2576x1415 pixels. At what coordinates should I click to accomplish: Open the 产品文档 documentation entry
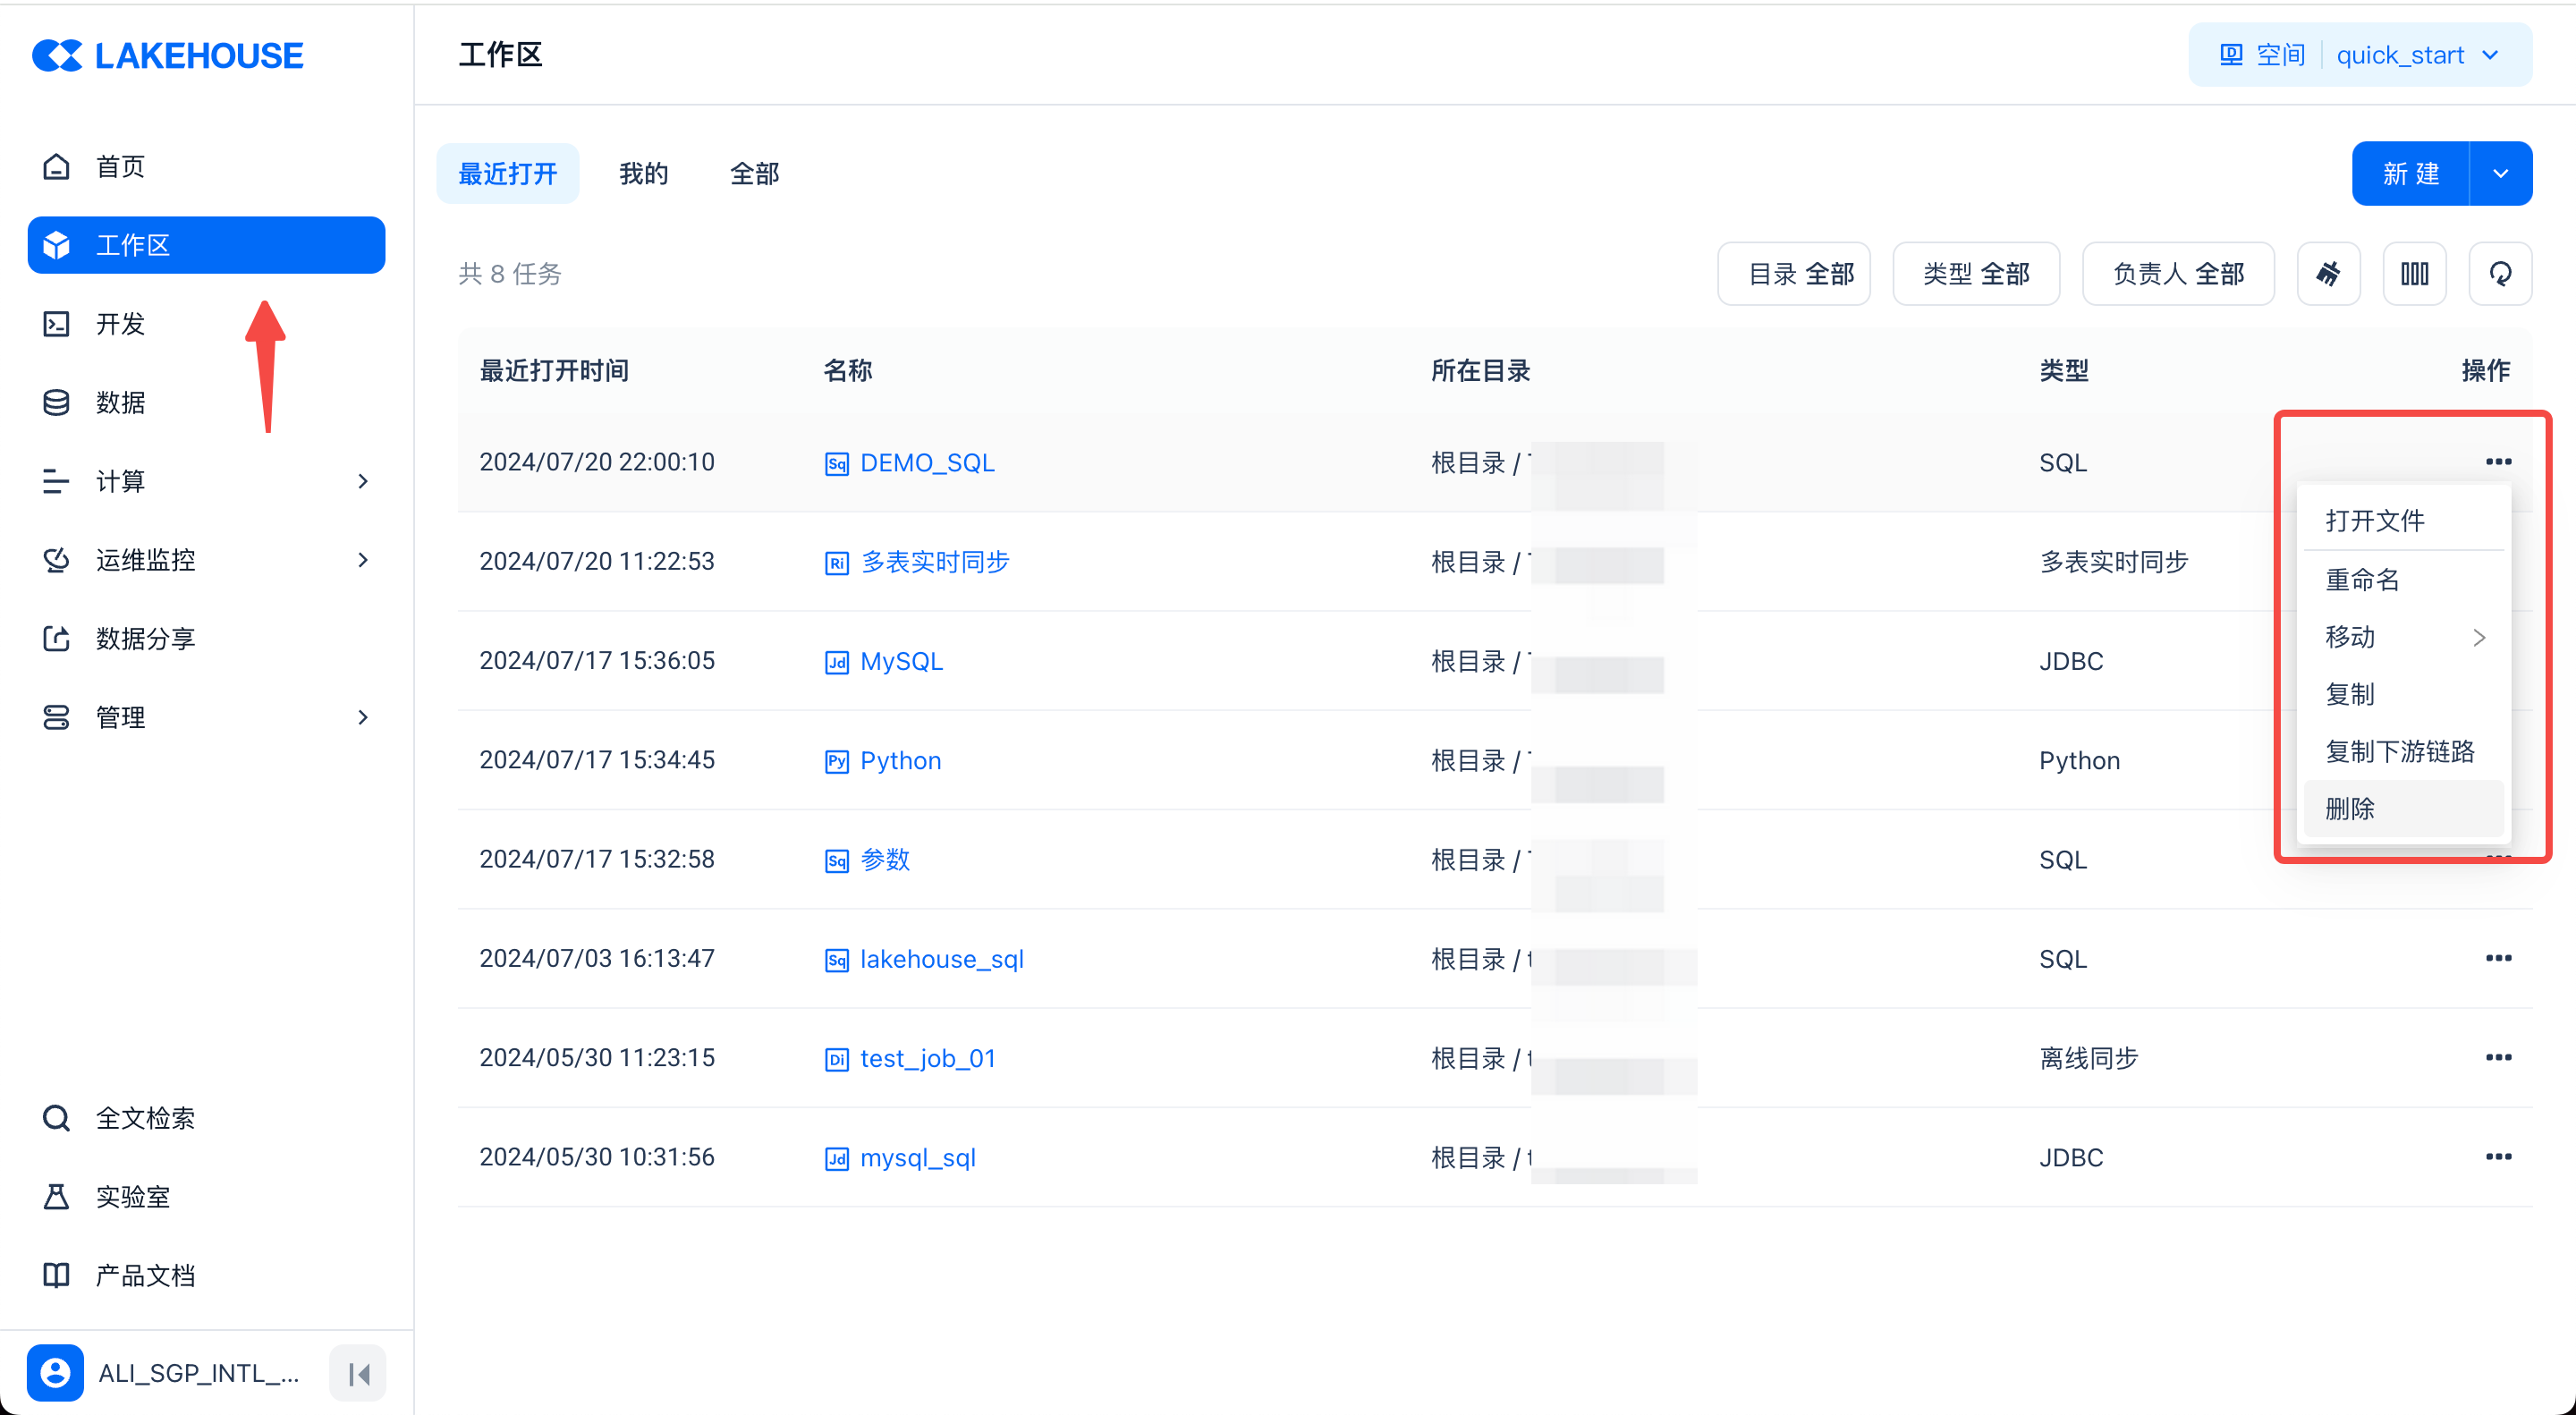(145, 1275)
